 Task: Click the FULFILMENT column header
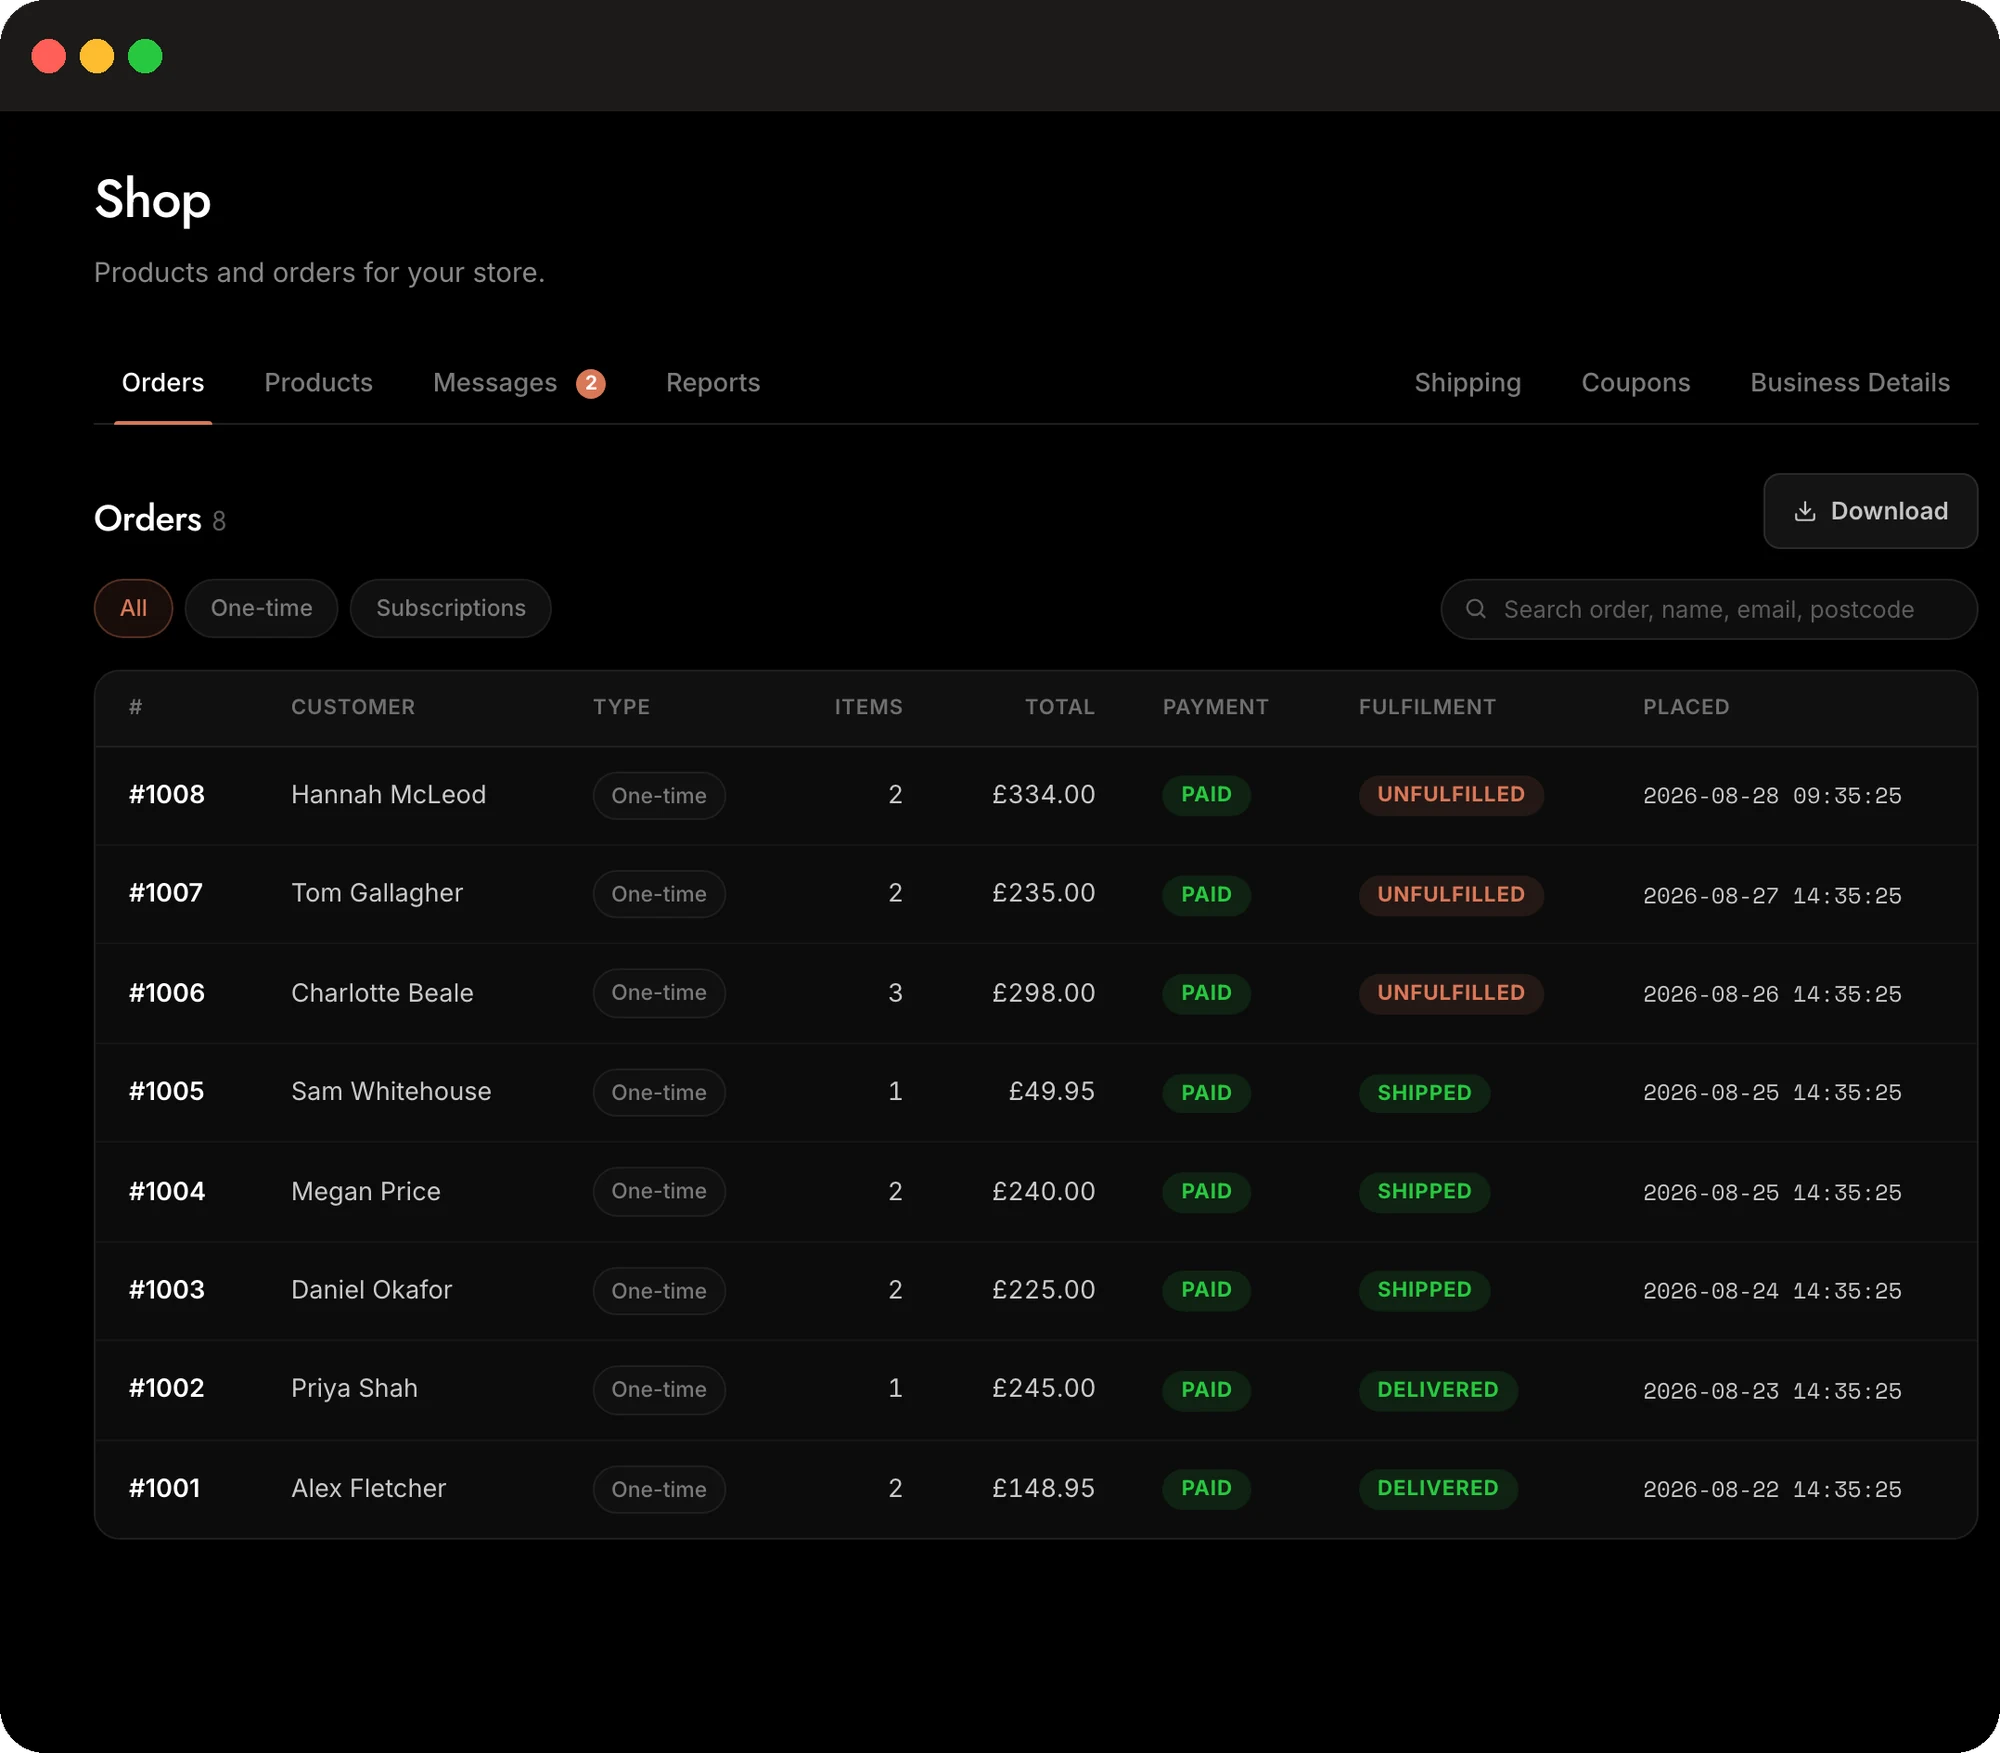(x=1427, y=707)
